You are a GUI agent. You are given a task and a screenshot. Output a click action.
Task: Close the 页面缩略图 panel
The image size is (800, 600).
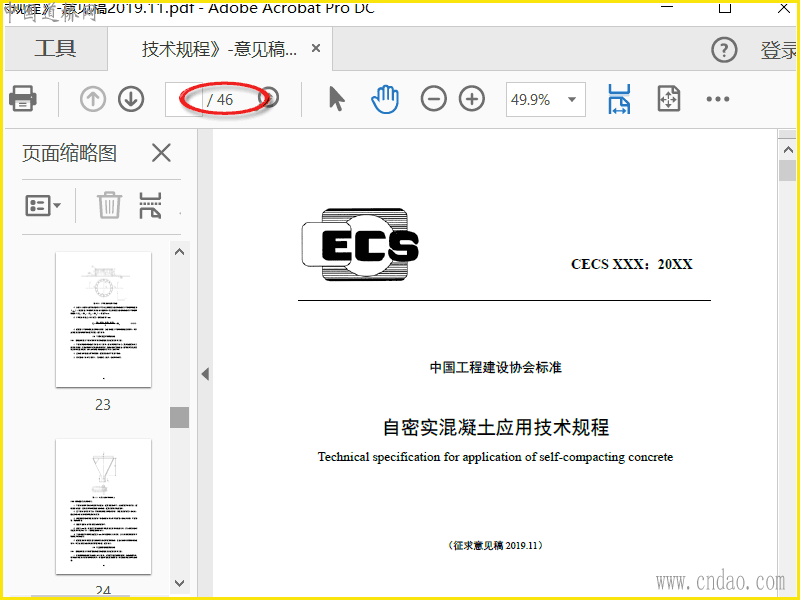click(161, 153)
